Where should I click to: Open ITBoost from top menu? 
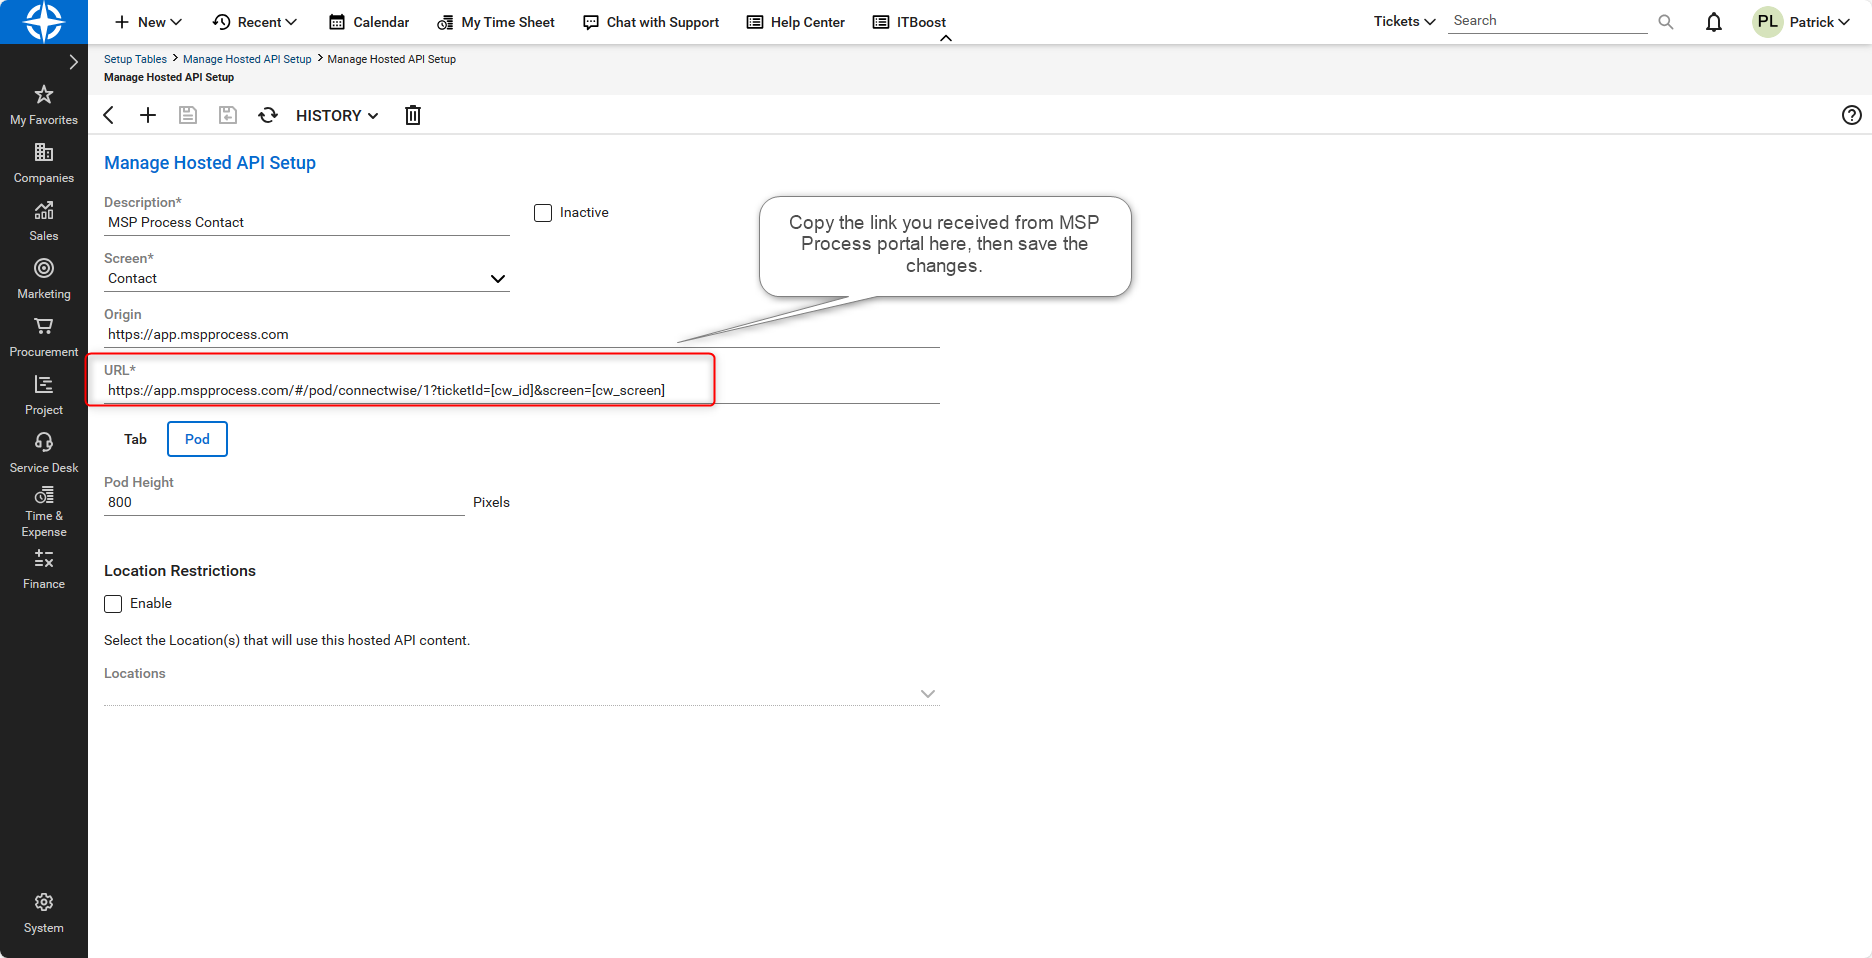tap(909, 22)
